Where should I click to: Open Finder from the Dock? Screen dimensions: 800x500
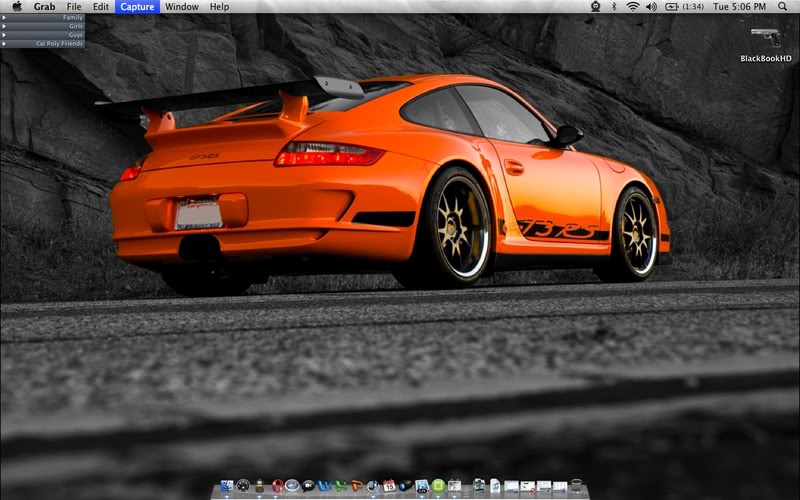tap(227, 486)
